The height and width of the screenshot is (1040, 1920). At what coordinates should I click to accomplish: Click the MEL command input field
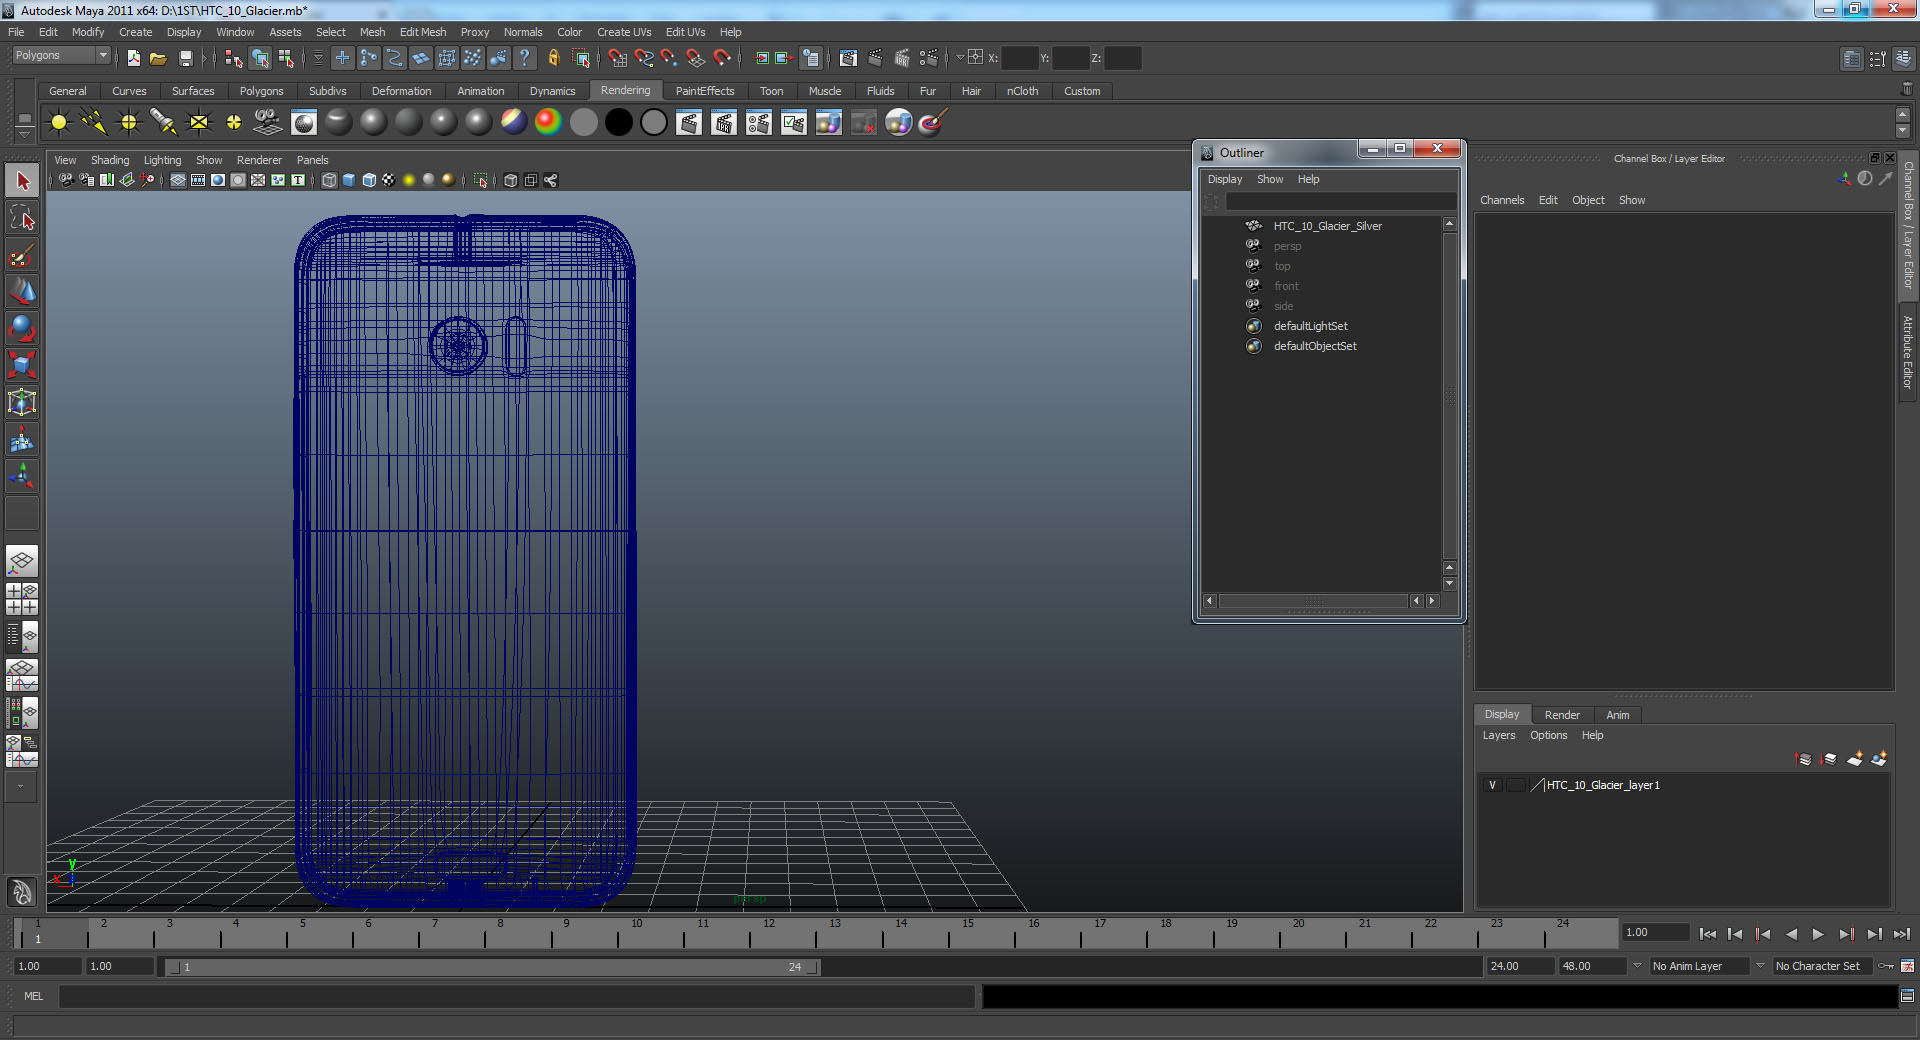click(x=516, y=996)
